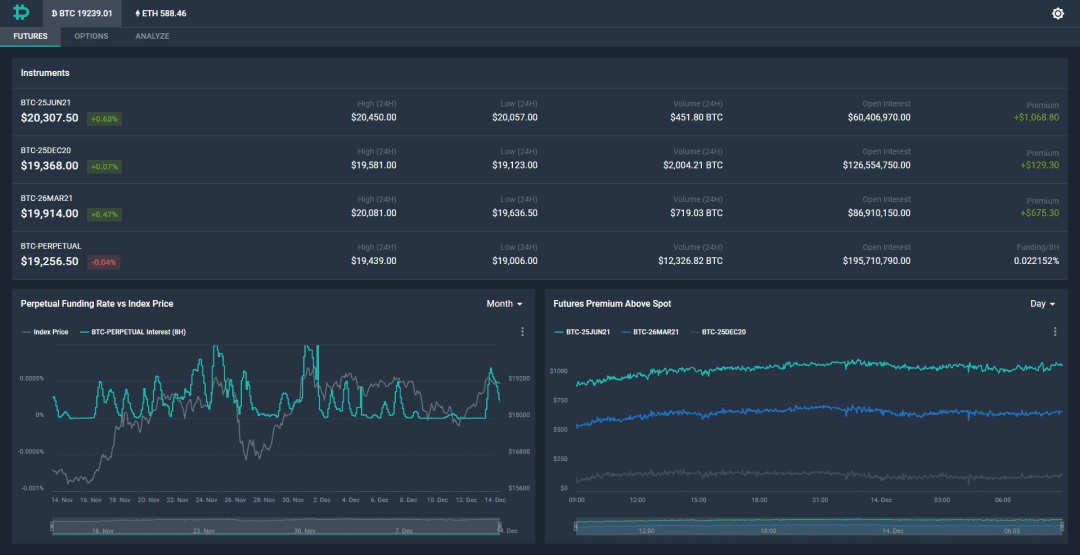Click the +0.47% change badge
The width and height of the screenshot is (1080, 555).
click(105, 214)
